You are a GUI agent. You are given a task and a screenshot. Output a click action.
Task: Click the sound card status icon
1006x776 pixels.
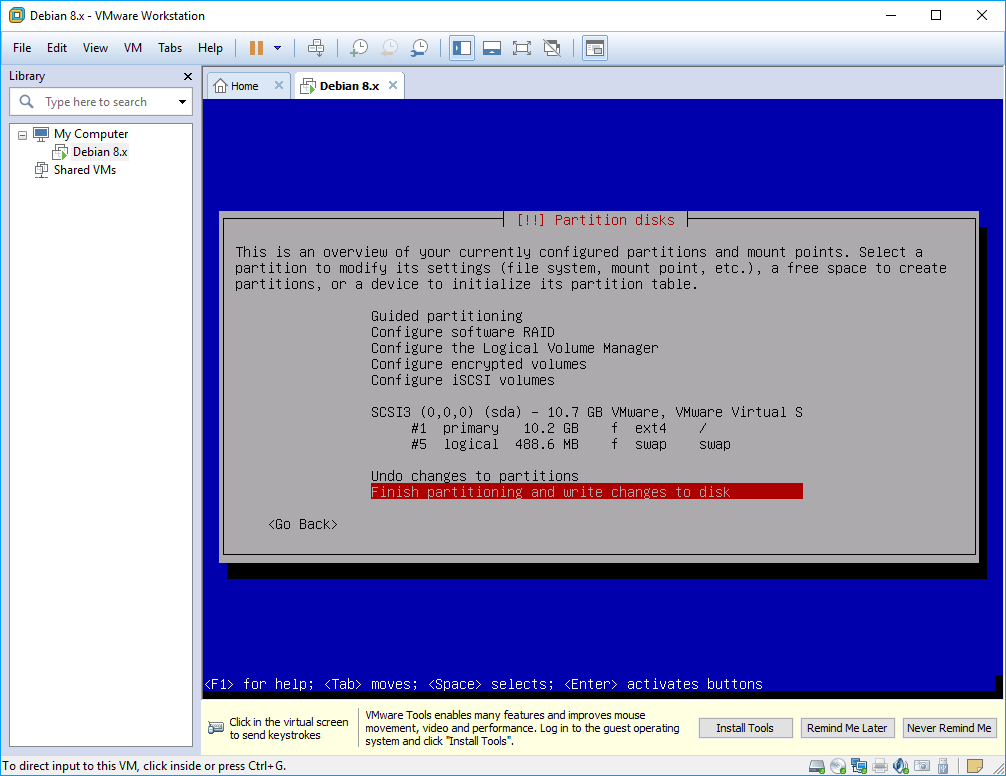(x=901, y=766)
